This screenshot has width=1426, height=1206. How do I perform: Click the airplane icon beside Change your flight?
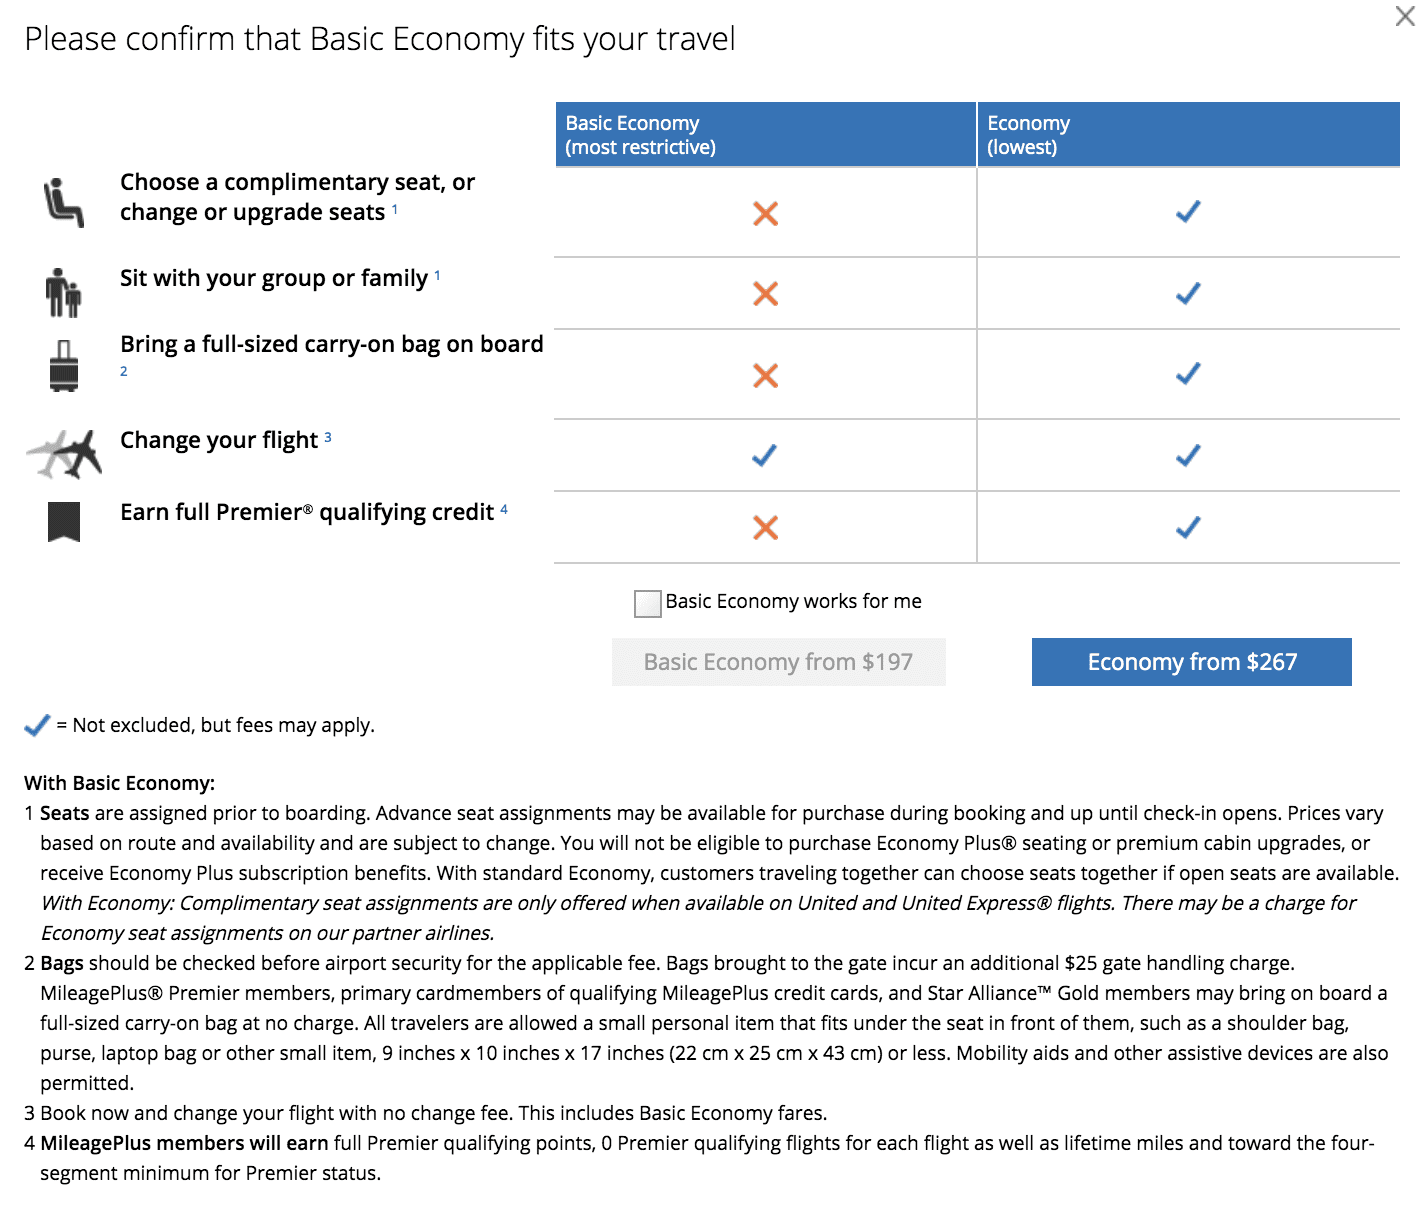[x=63, y=452]
